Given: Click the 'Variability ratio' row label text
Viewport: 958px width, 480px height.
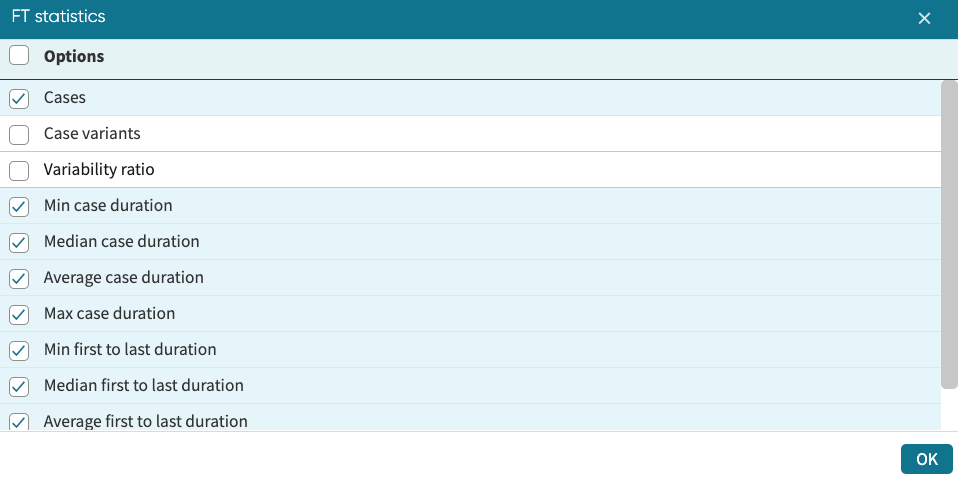Looking at the screenshot, I should click(99, 170).
